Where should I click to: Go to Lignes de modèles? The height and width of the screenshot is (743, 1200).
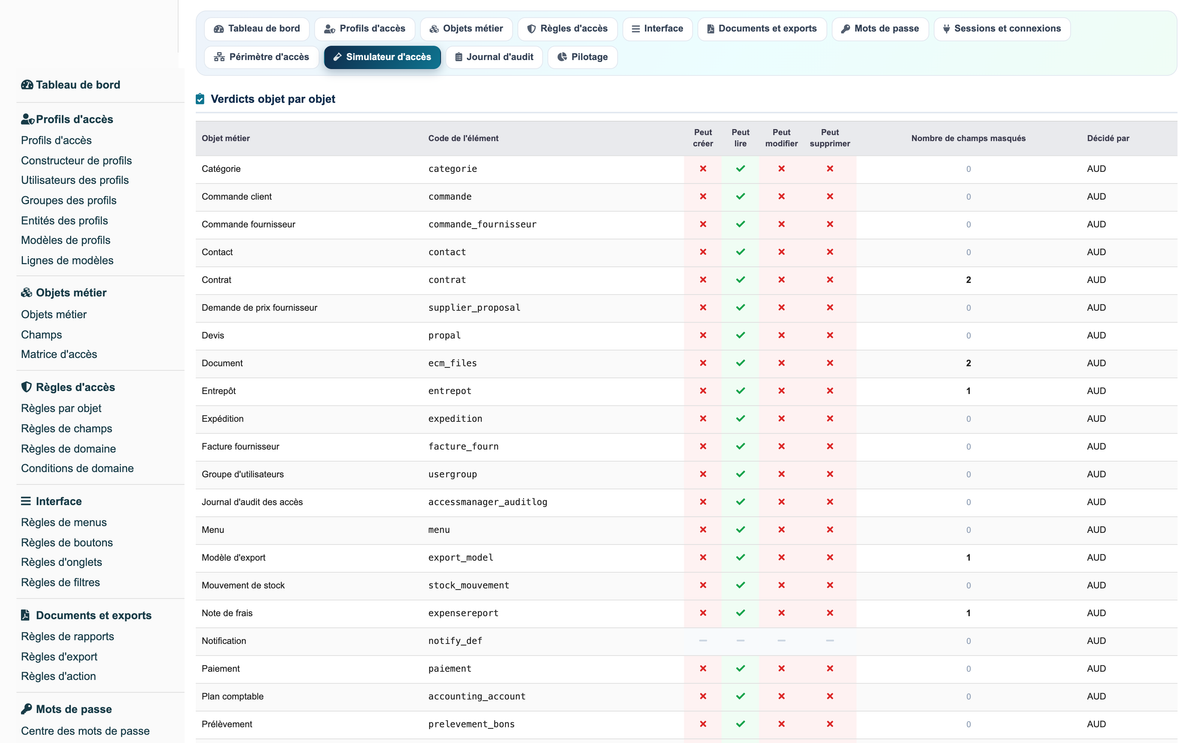pos(67,261)
